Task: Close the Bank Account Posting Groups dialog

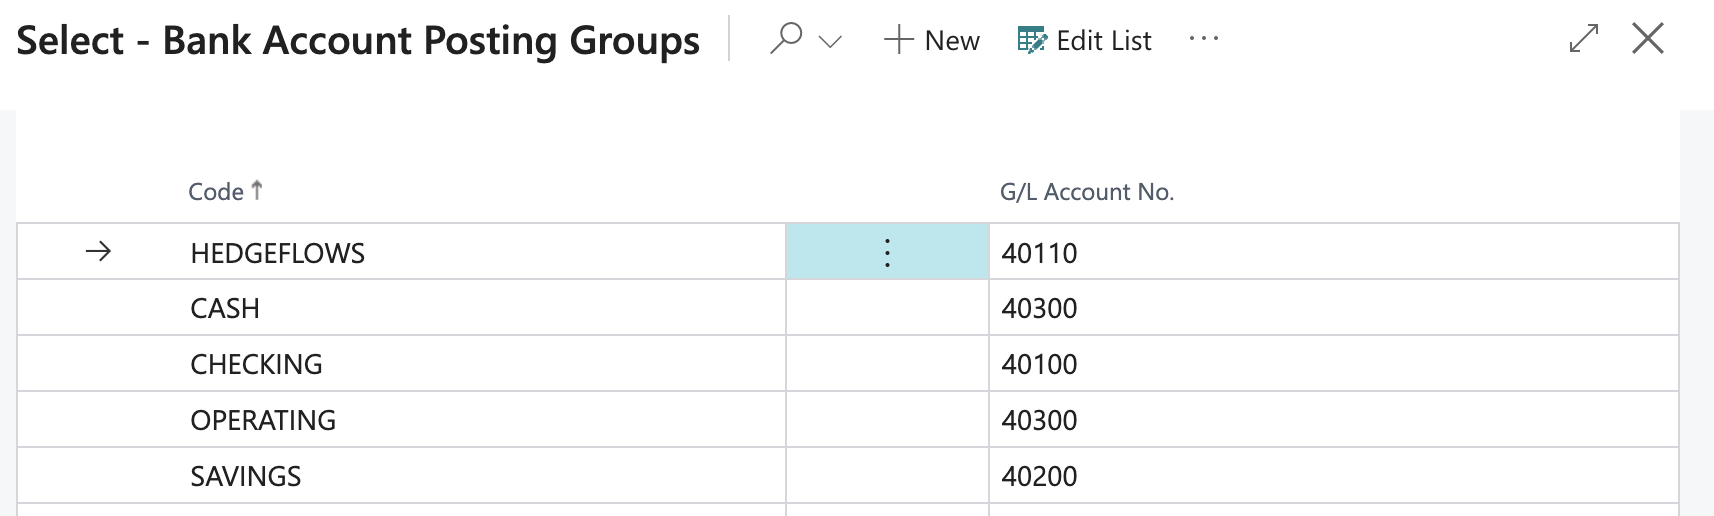Action: click(1647, 39)
